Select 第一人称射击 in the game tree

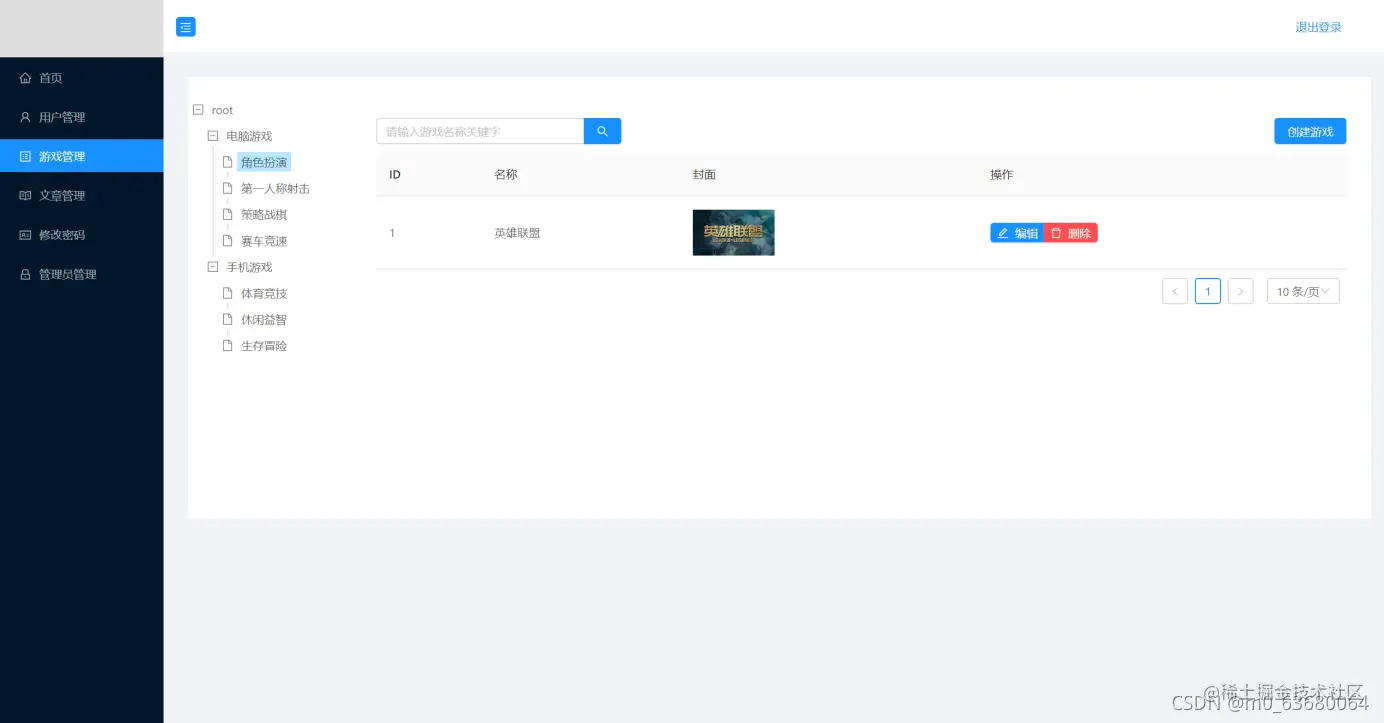tap(275, 188)
